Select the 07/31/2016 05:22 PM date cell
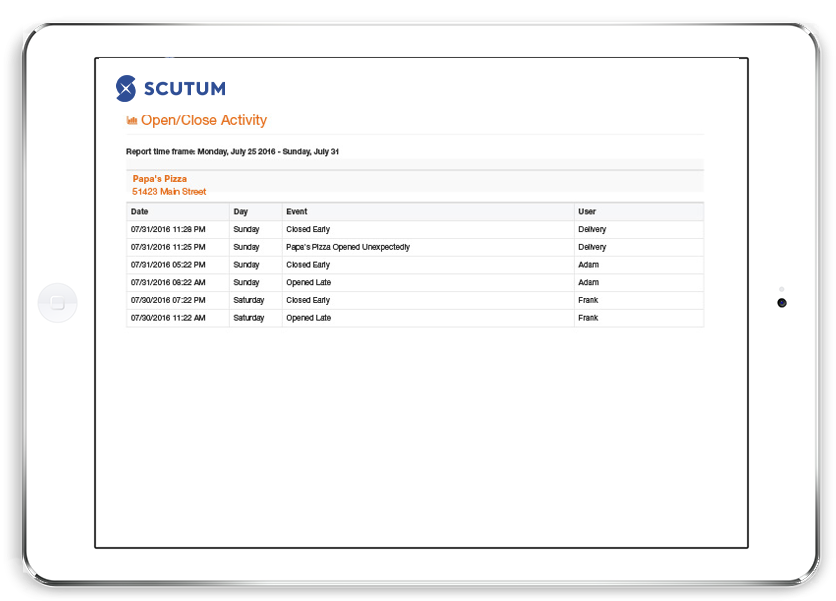The width and height of the screenshot is (836, 601). (168, 265)
